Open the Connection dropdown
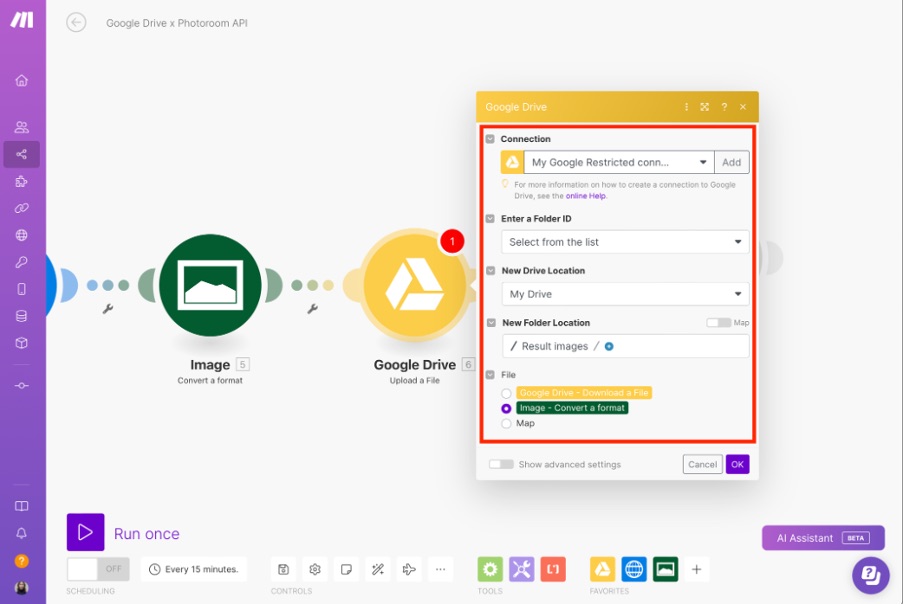The image size is (904, 604). click(620, 162)
